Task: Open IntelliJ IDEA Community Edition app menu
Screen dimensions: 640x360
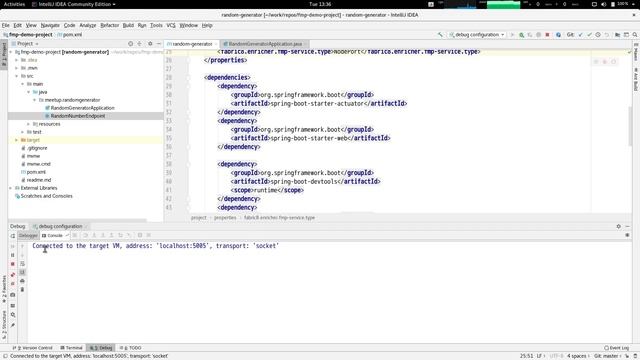Action: [x=74, y=4]
